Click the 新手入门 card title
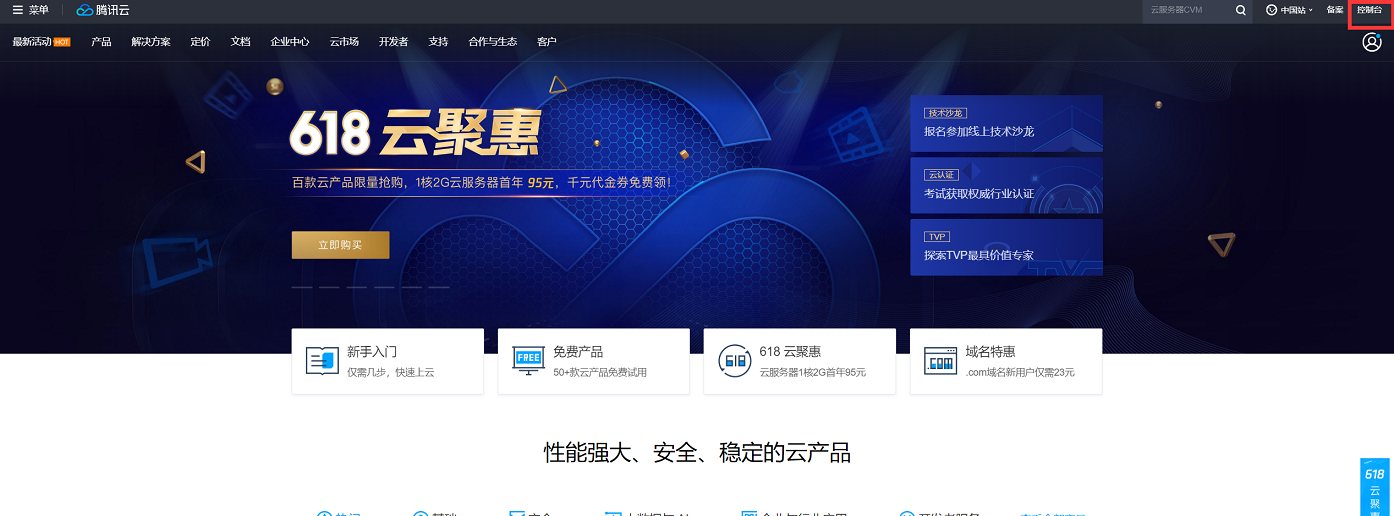This screenshot has height=516, width=1394. (372, 352)
